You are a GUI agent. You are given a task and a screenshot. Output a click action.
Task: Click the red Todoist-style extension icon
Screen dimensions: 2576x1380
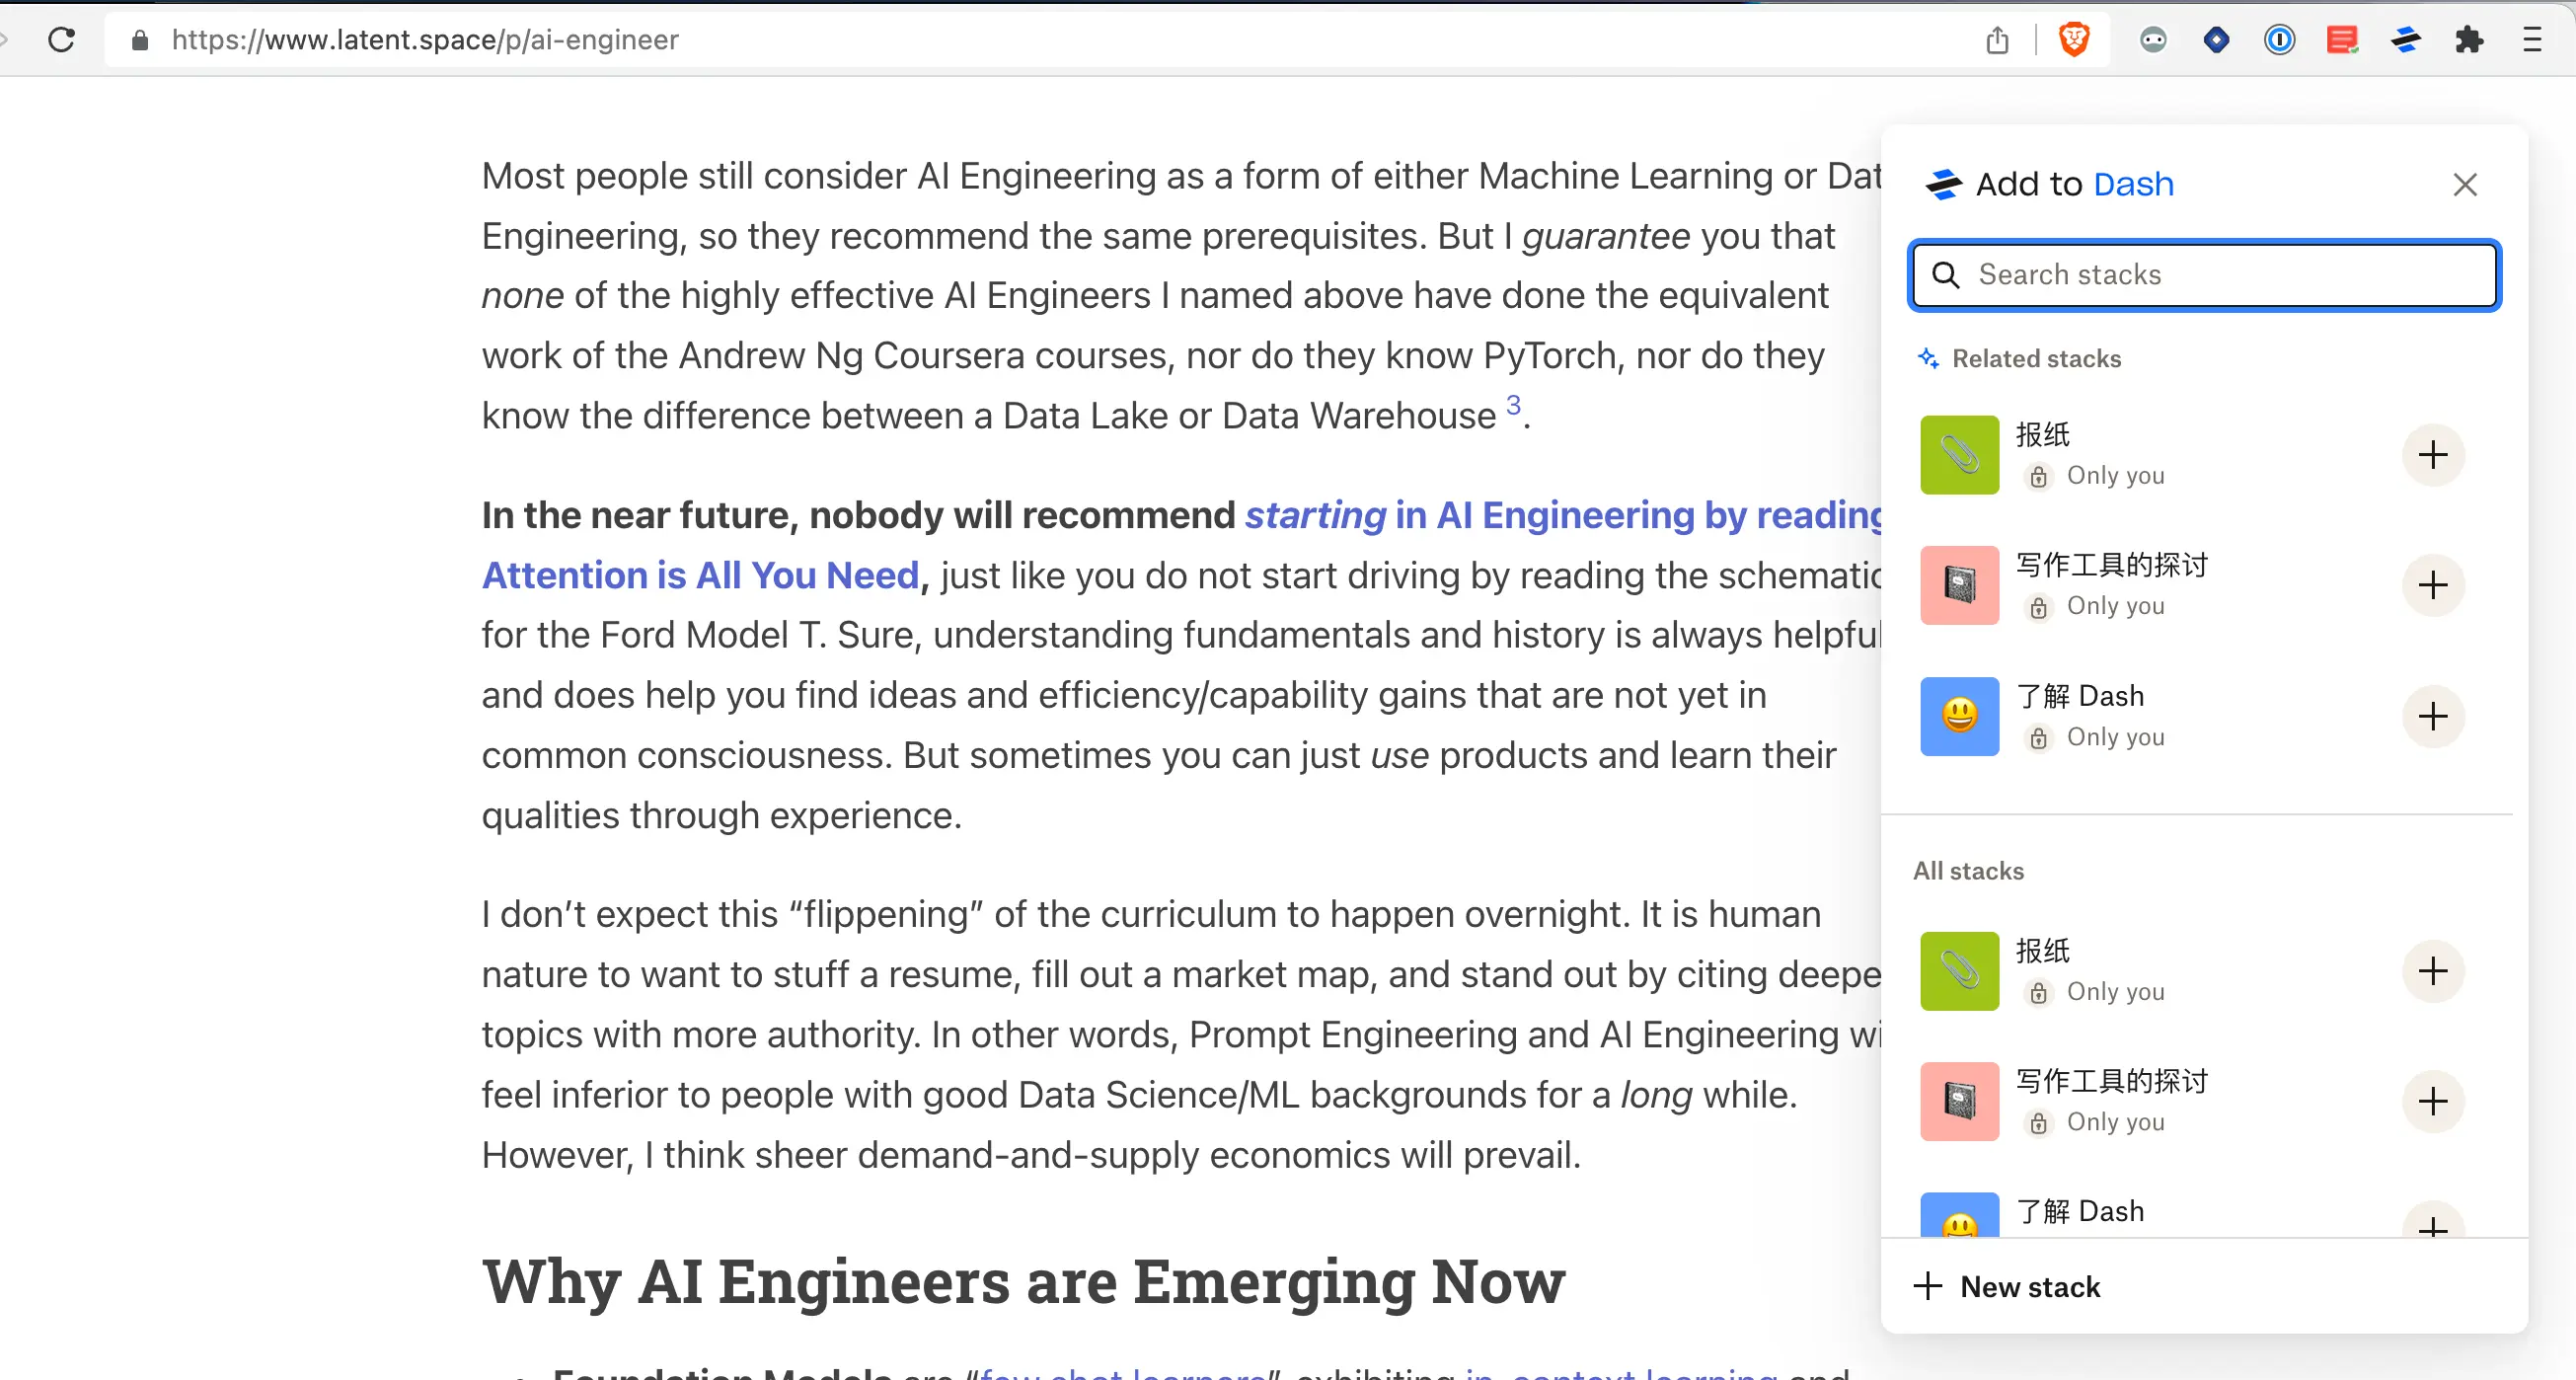tap(2342, 40)
